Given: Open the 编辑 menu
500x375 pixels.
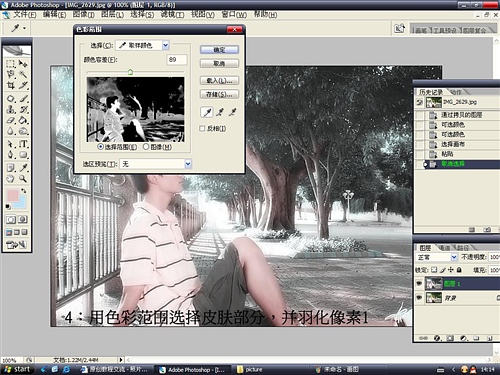Looking at the screenshot, I should pyautogui.click(x=55, y=15).
